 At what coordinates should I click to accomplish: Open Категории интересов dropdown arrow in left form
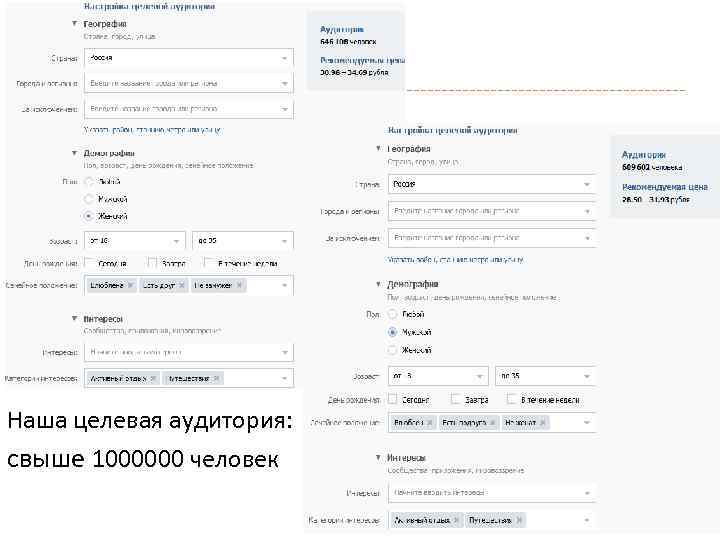[x=284, y=378]
